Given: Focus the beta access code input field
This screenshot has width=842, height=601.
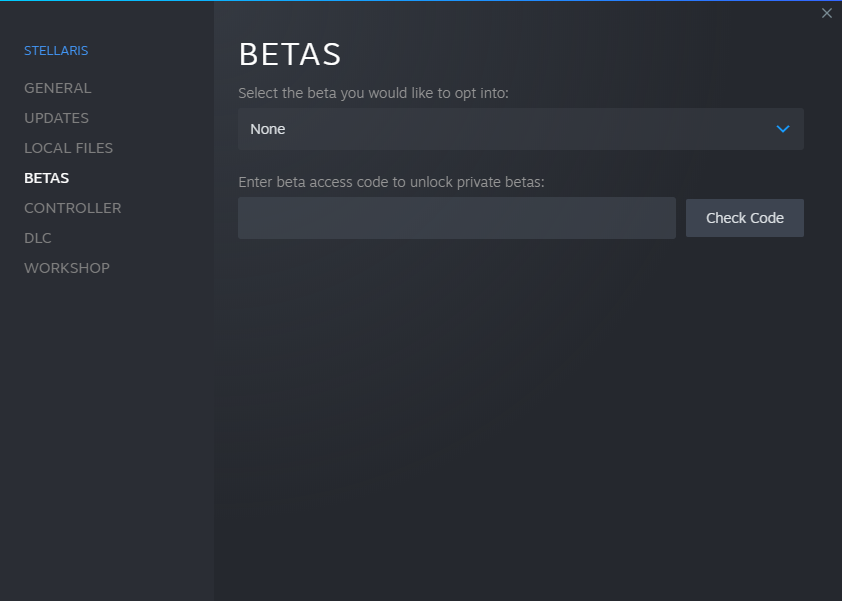Looking at the screenshot, I should [456, 218].
